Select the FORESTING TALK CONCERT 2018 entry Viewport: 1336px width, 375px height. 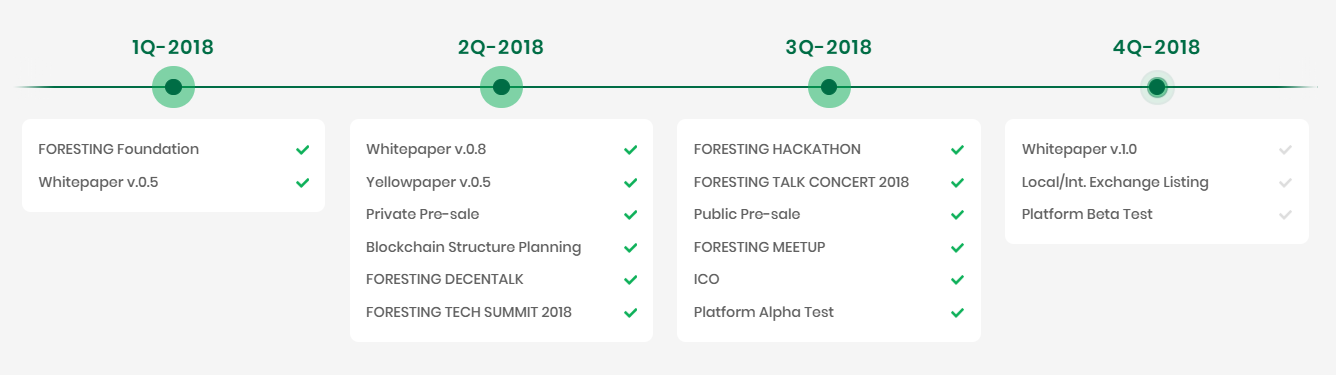pyautogui.click(x=801, y=182)
